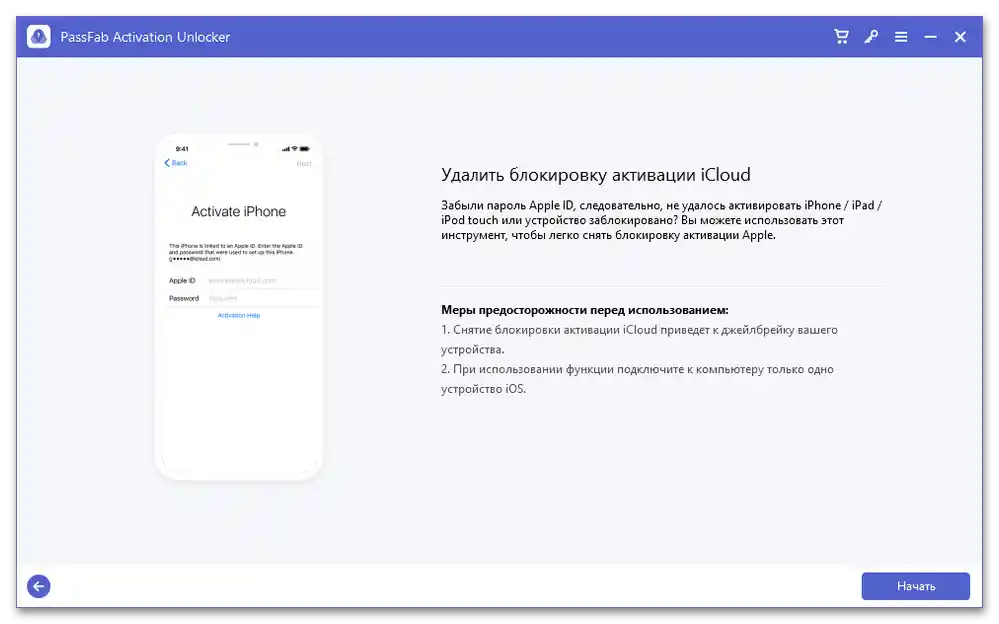Select the heading Удалить блокировку активации iCloud
Image resolution: width=999 pixels, height=624 pixels.
coord(596,175)
